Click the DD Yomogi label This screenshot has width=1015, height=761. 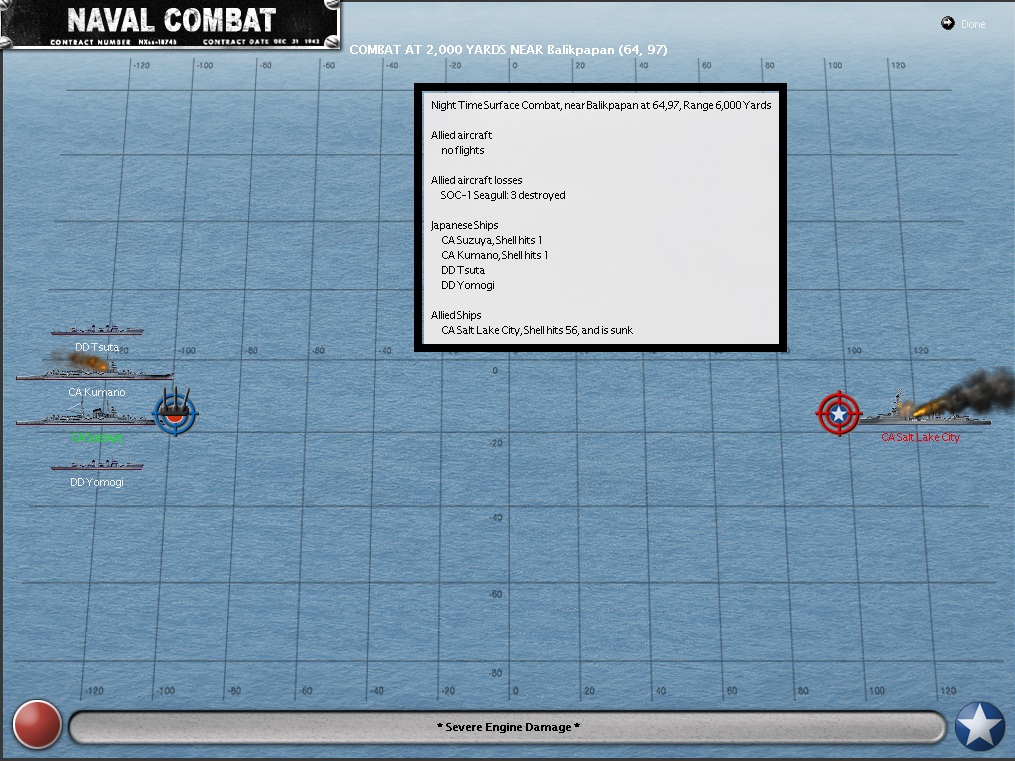coord(96,482)
